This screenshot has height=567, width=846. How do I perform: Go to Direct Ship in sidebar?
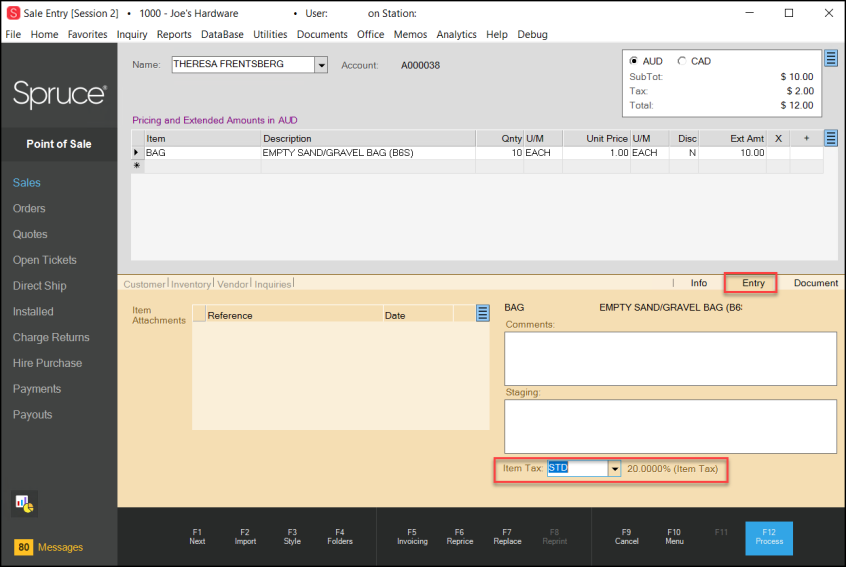pyautogui.click(x=39, y=286)
